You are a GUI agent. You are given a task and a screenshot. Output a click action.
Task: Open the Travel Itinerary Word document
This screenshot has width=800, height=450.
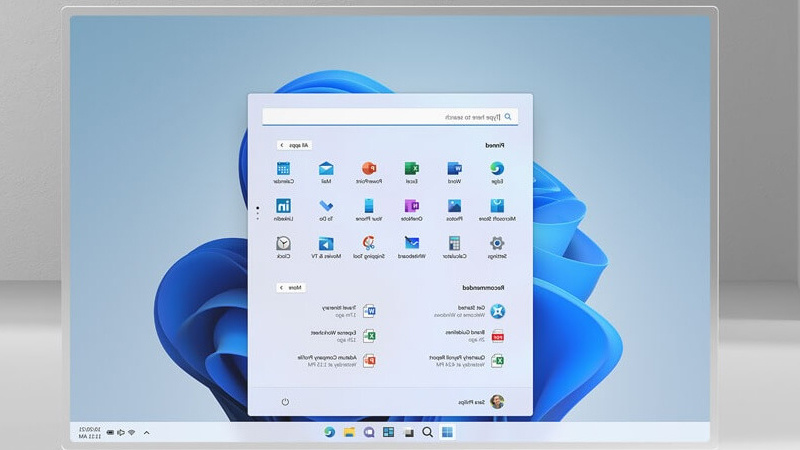[x=348, y=311]
